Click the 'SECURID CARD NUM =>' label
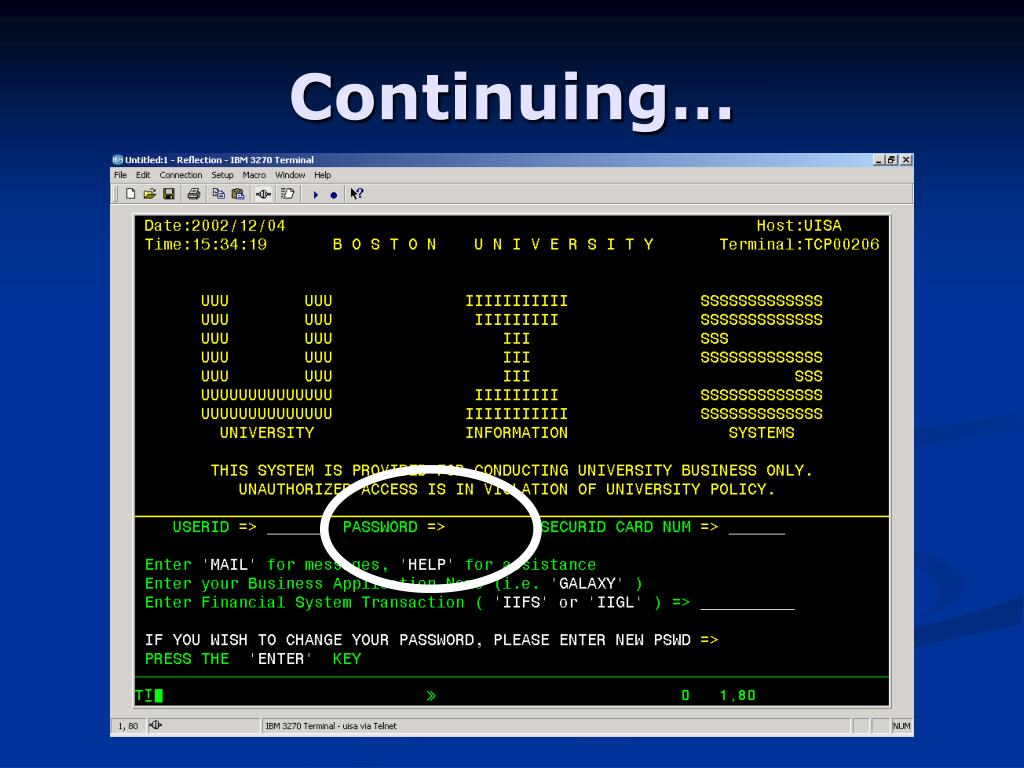Viewport: 1024px width, 768px height. [630, 527]
